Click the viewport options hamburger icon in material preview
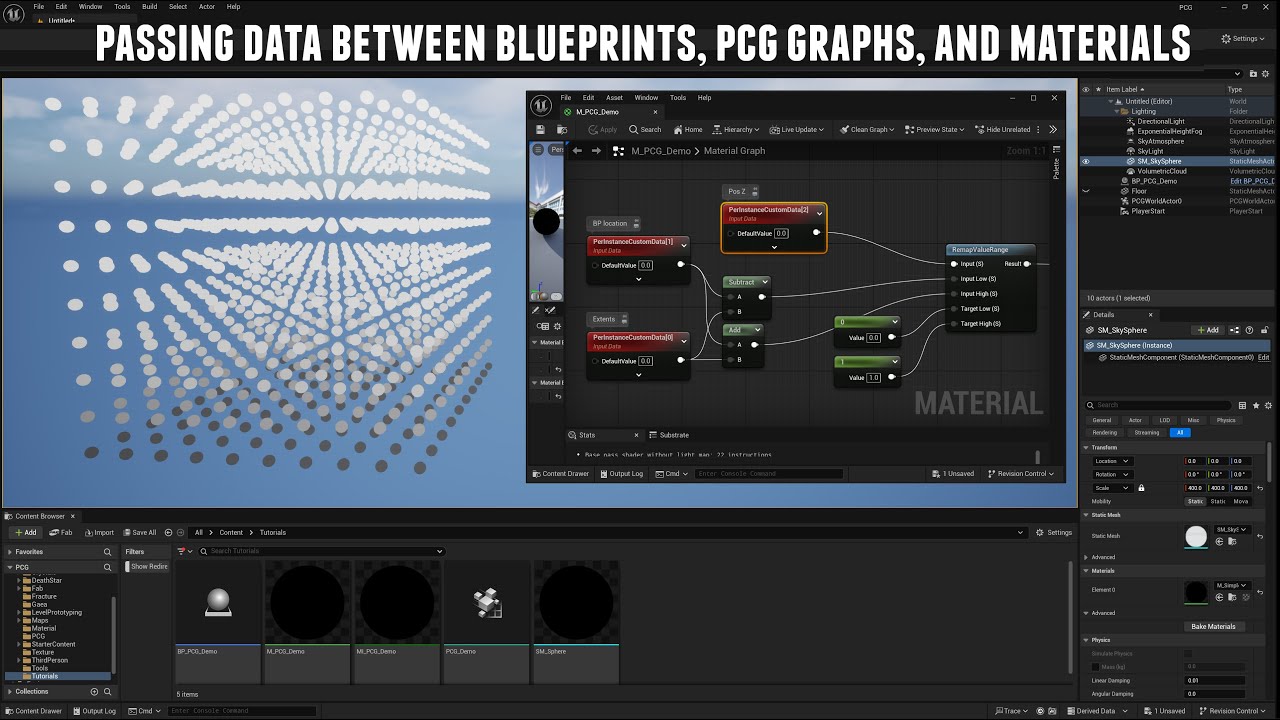The image size is (1280, 720). click(x=538, y=150)
